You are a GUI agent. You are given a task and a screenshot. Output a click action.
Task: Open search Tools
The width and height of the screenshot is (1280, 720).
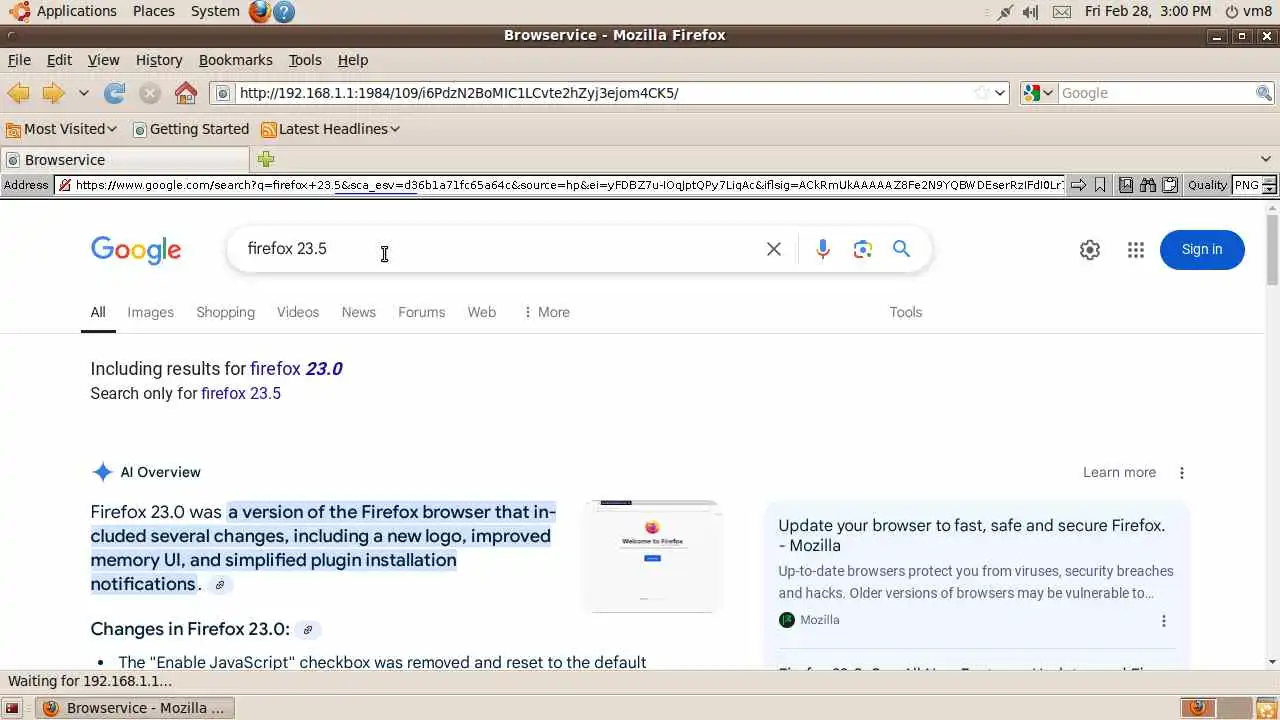click(x=905, y=312)
